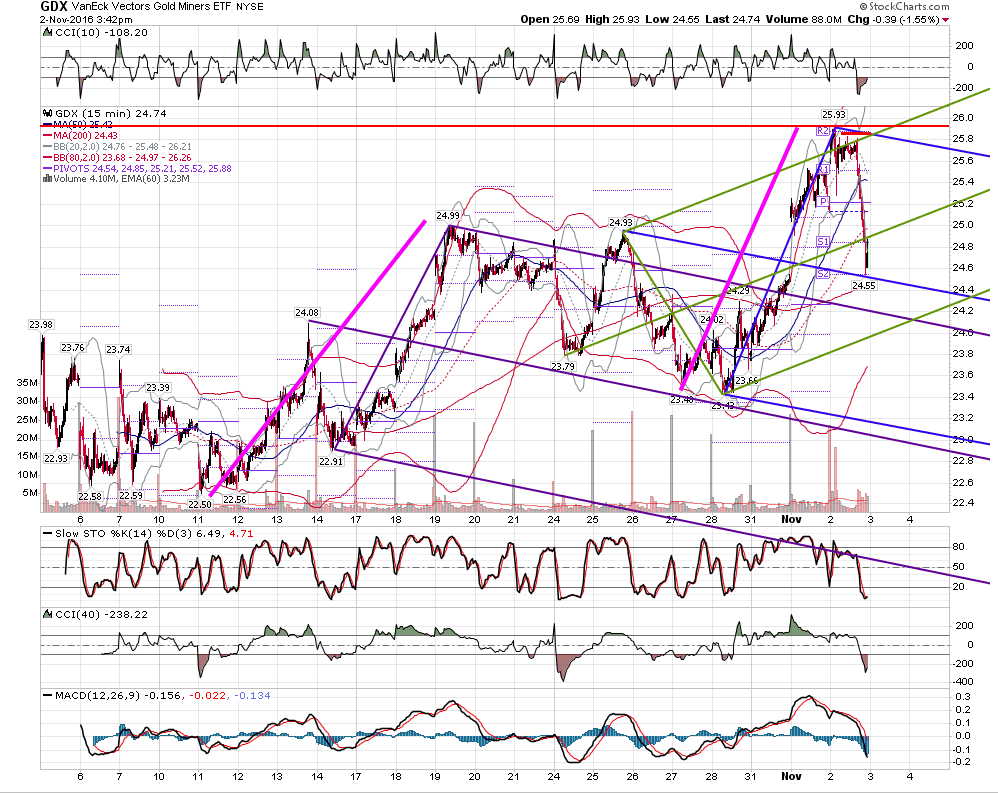Click the candlestick icon beside GDX (15 min)
The image size is (998, 793).
[47, 113]
